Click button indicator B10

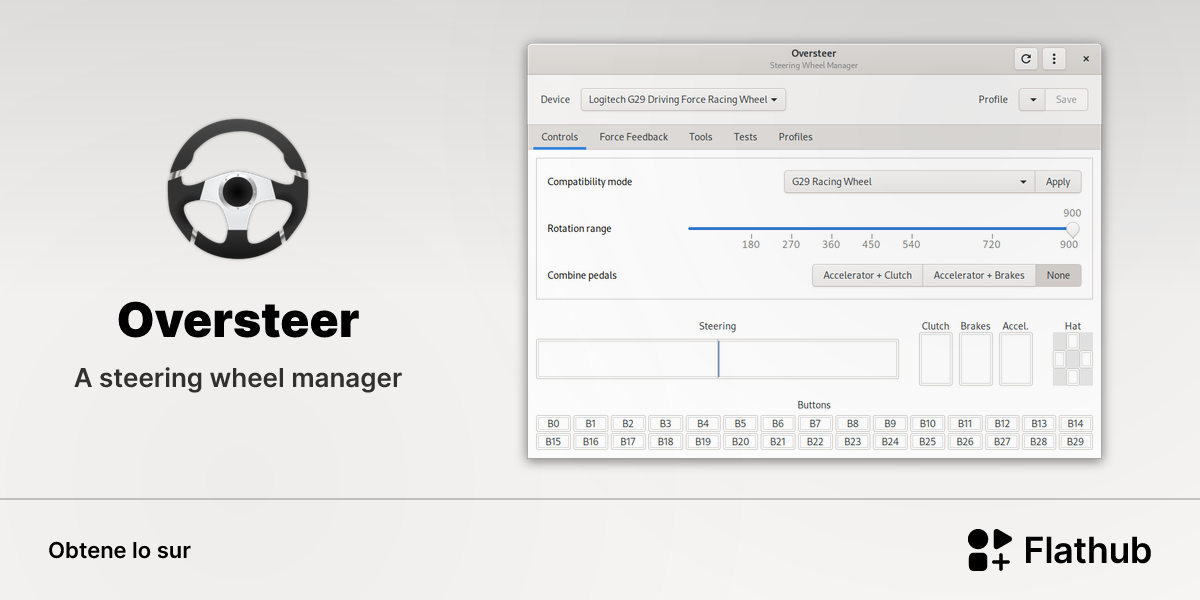(x=927, y=424)
